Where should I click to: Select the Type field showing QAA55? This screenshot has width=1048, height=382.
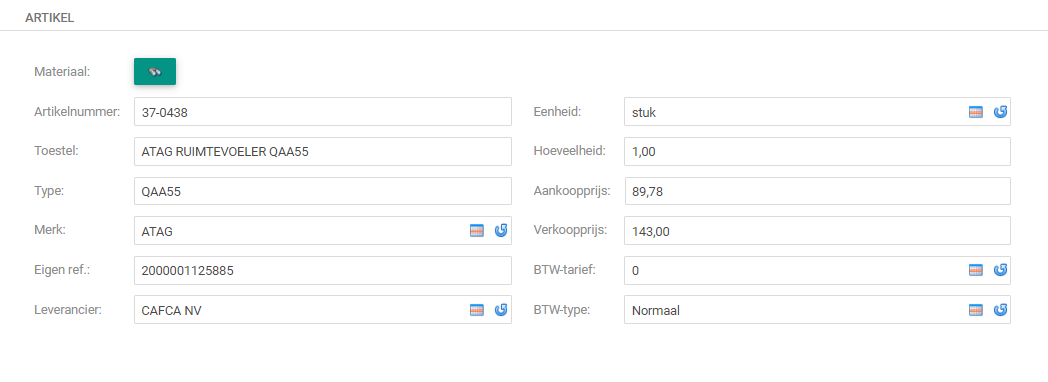point(323,192)
